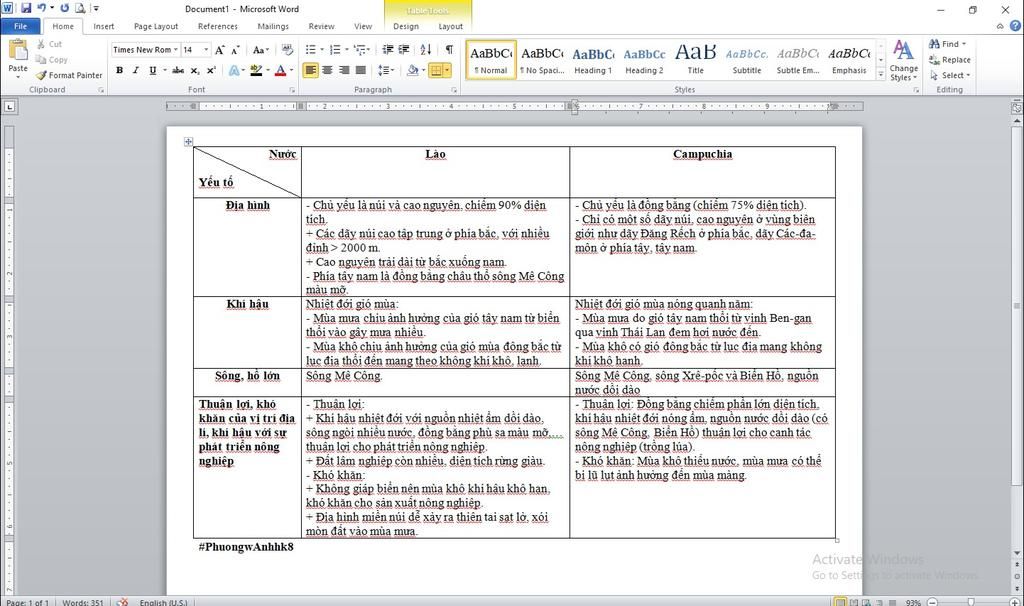Apply text effects to selection
Image resolution: width=1024 pixels, height=606 pixels.
(x=234, y=70)
